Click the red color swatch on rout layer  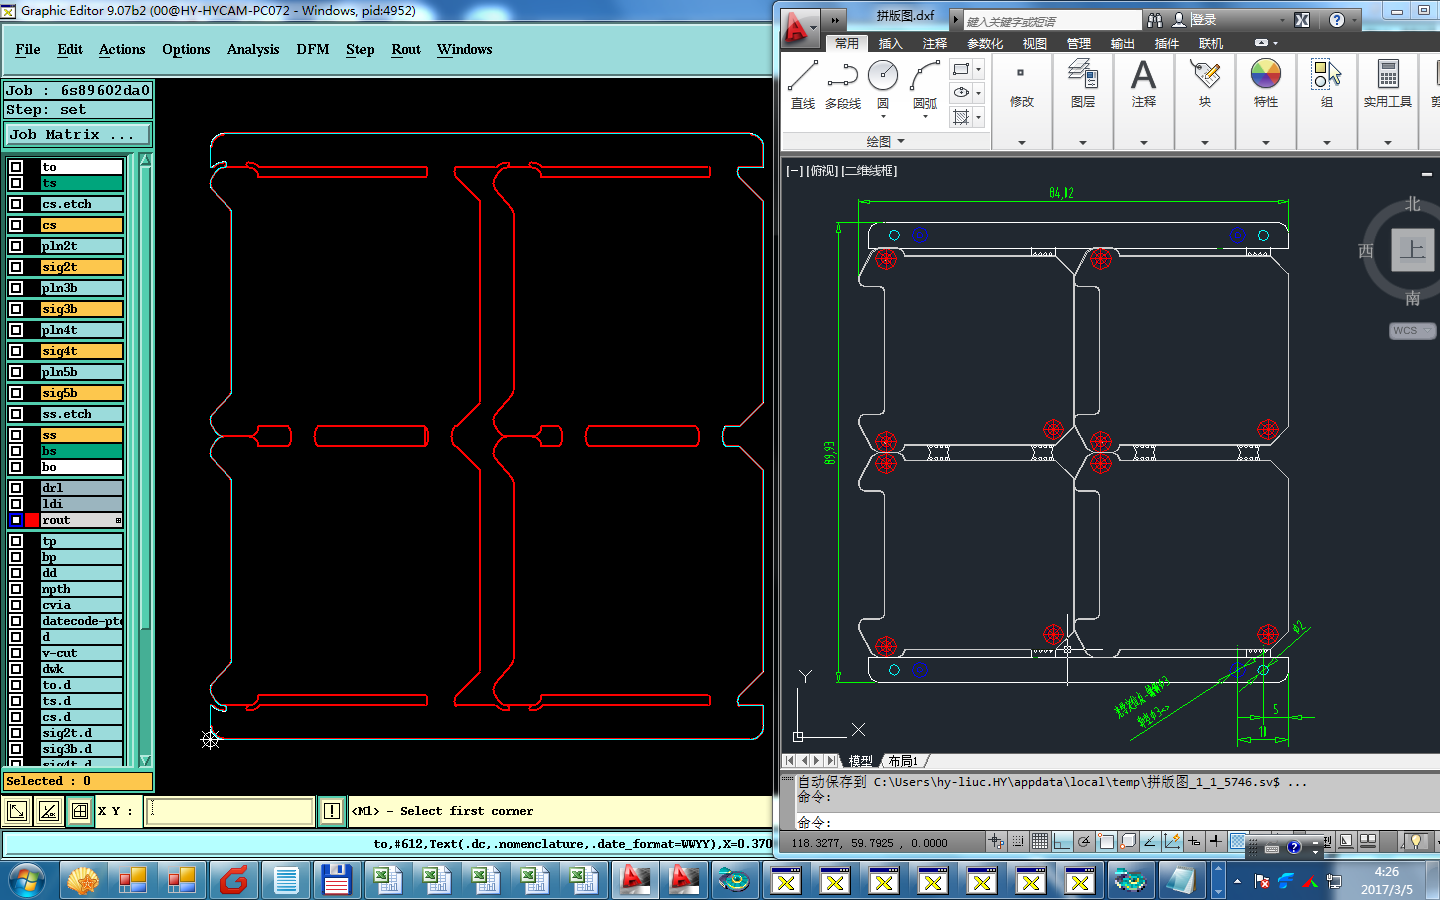(32, 520)
